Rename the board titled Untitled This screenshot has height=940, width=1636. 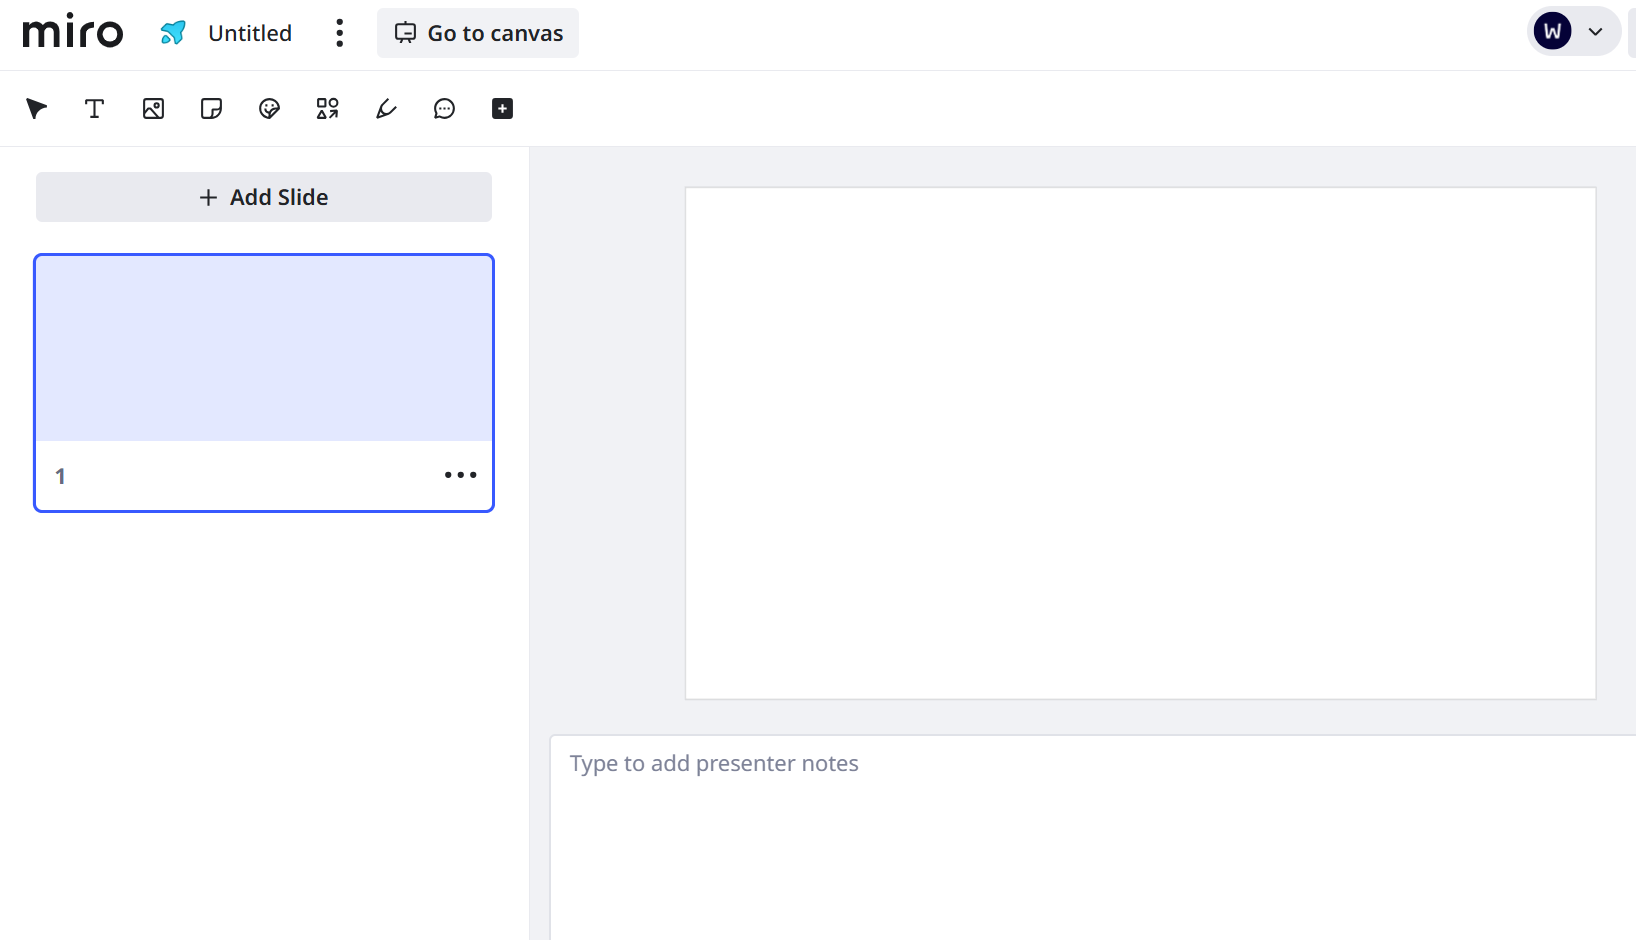point(249,32)
